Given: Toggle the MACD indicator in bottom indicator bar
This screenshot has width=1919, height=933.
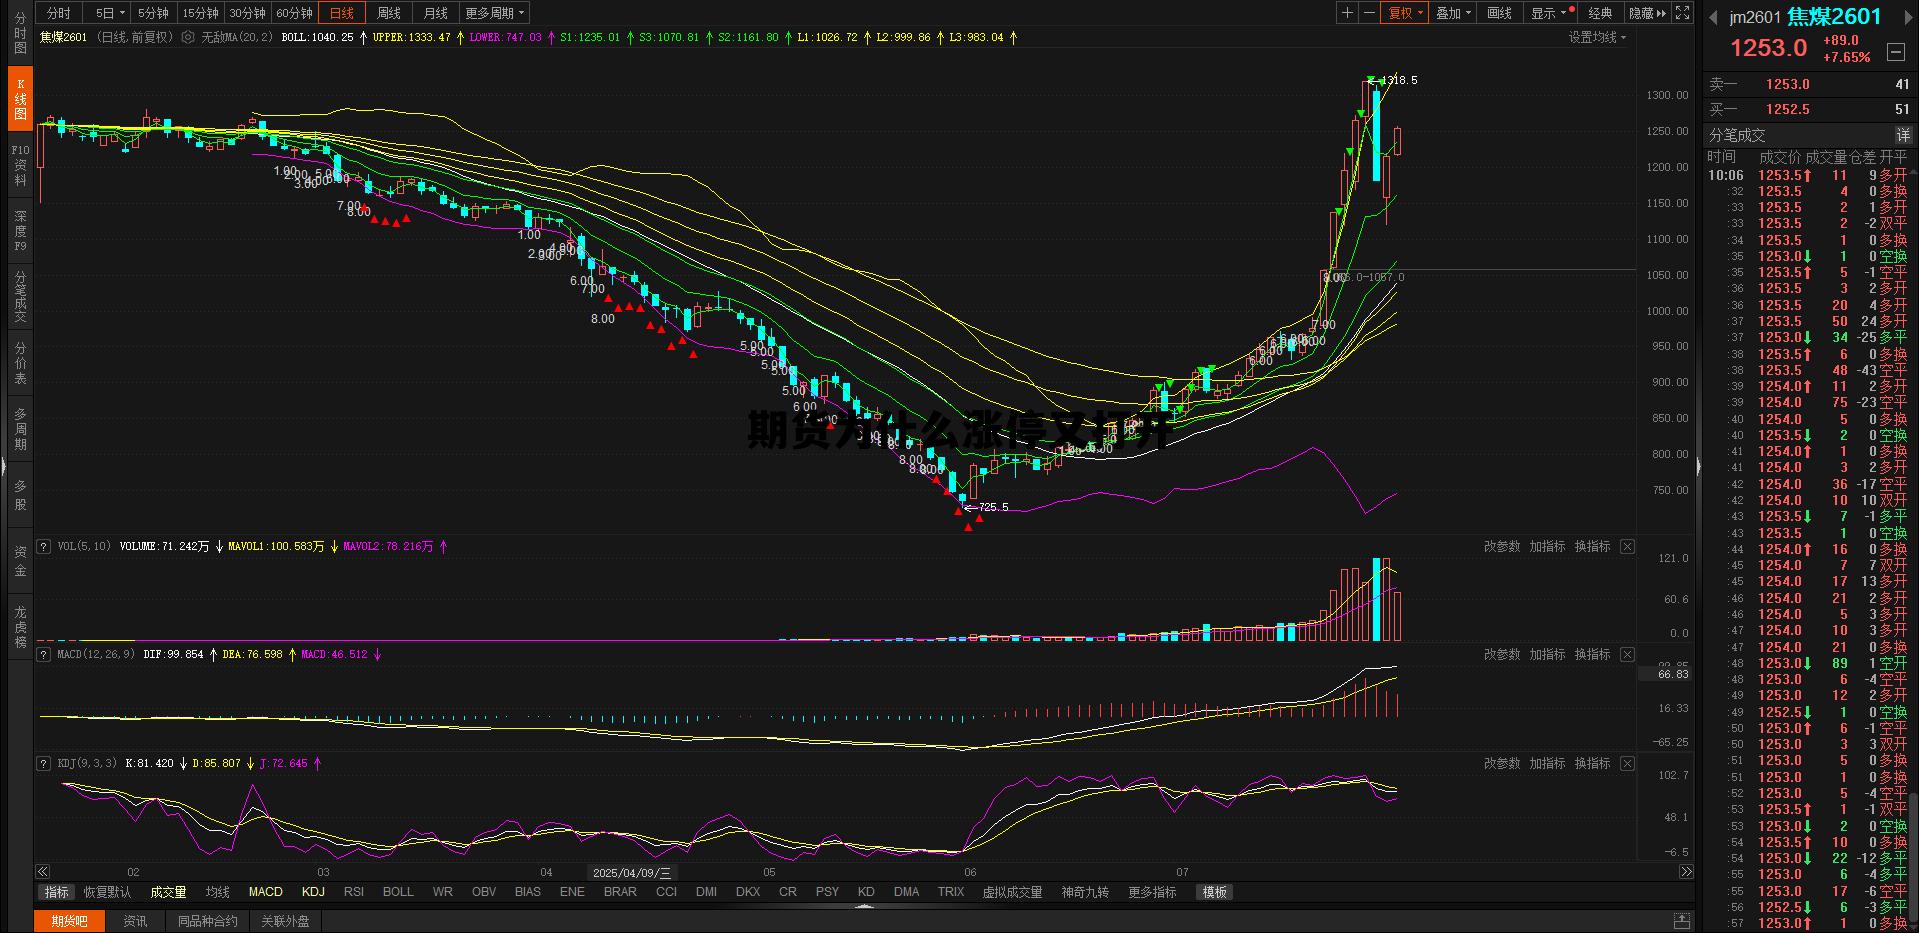Looking at the screenshot, I should point(265,892).
